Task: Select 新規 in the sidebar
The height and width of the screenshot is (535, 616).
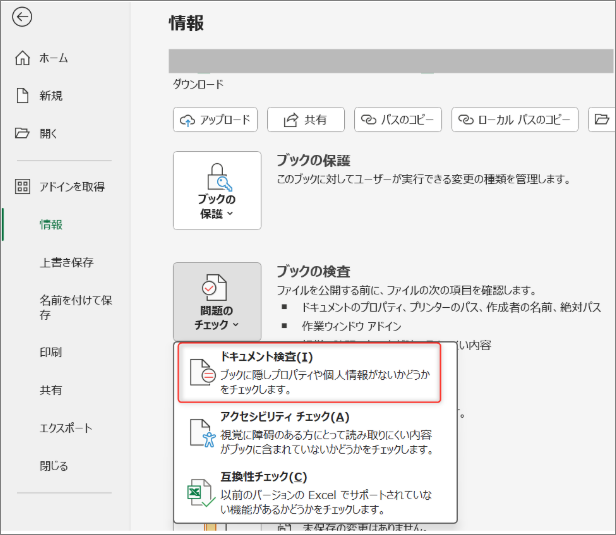Action: (51, 96)
